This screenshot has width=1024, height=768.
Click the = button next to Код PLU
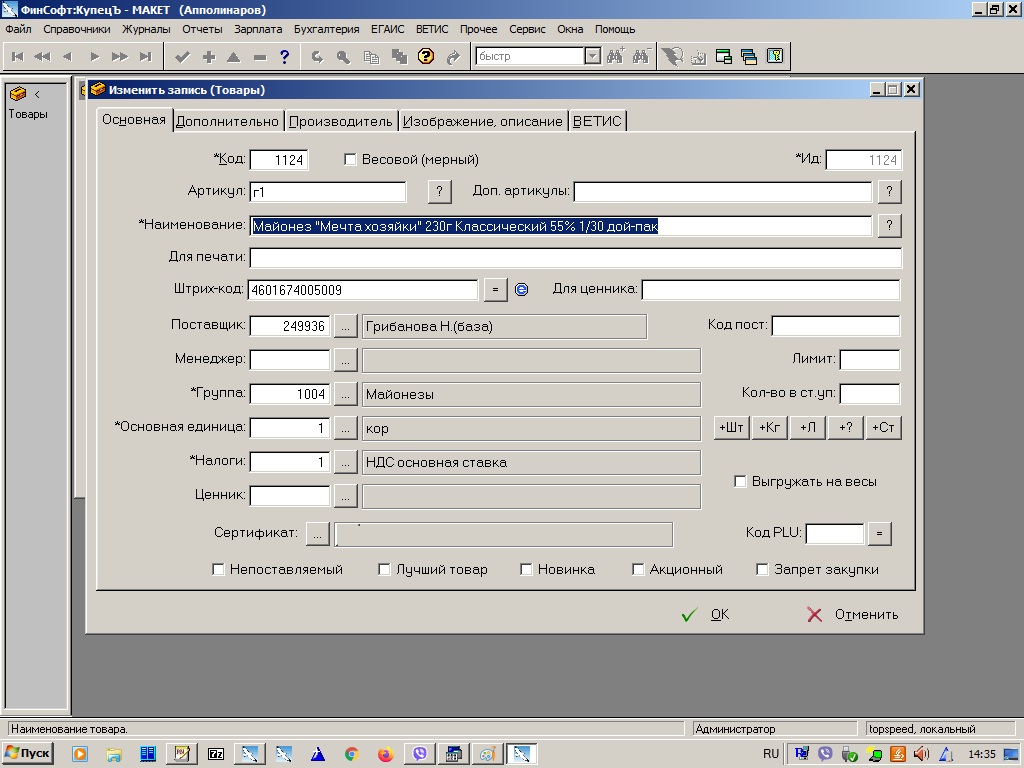pyautogui.click(x=879, y=534)
